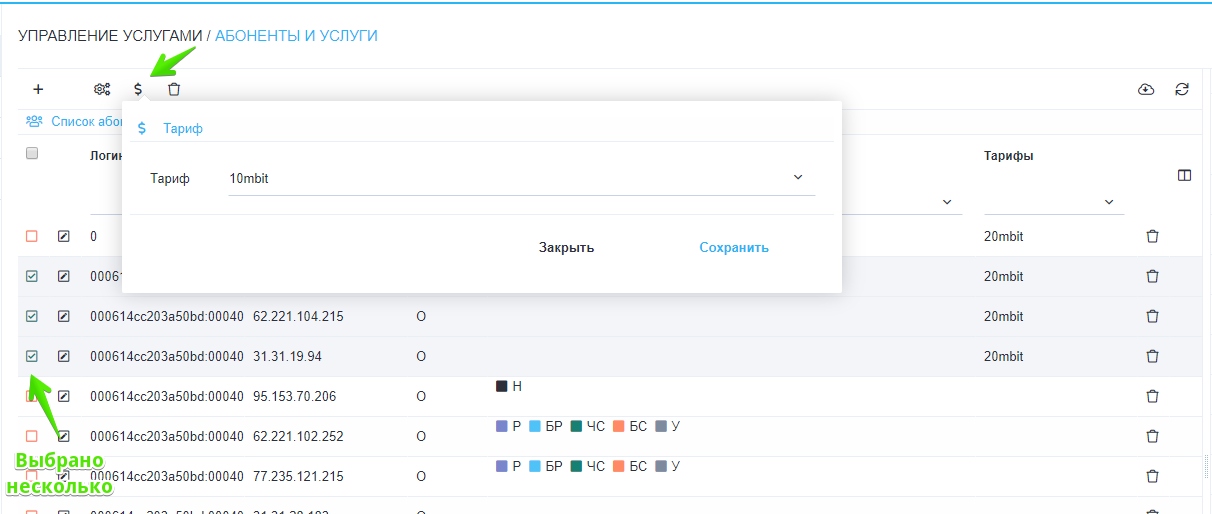Toggle the select-all checkbox in table header
1212x514 pixels.
(32, 153)
